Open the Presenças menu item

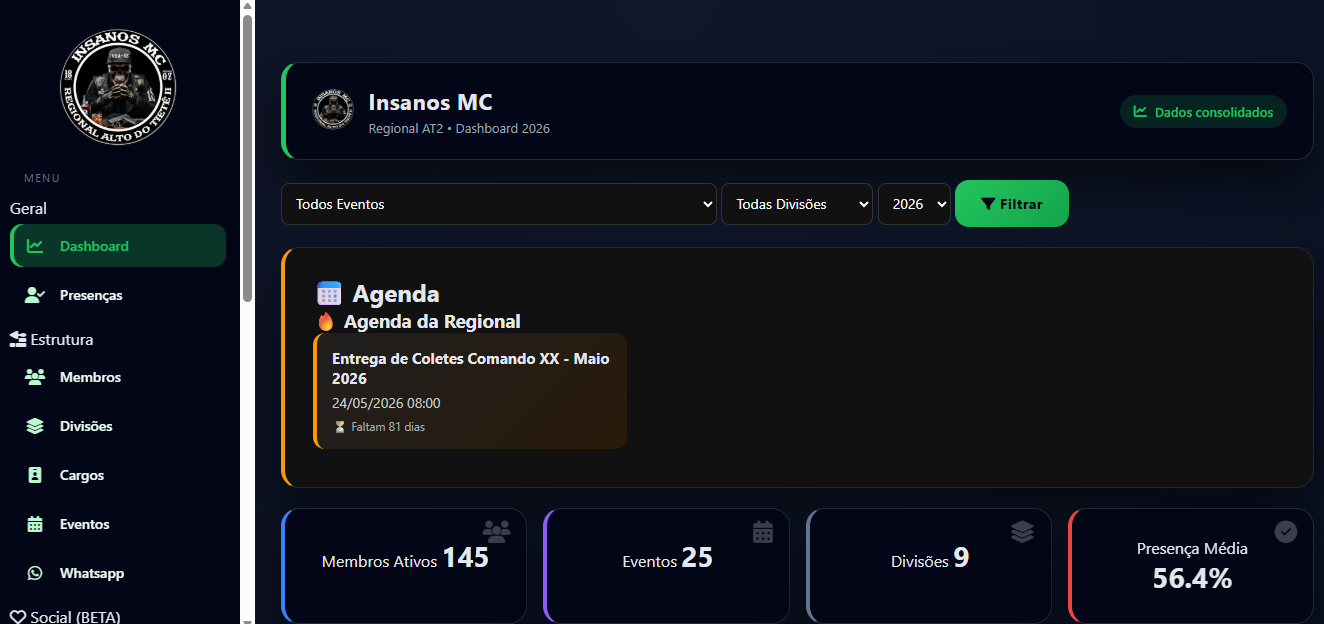(x=91, y=295)
